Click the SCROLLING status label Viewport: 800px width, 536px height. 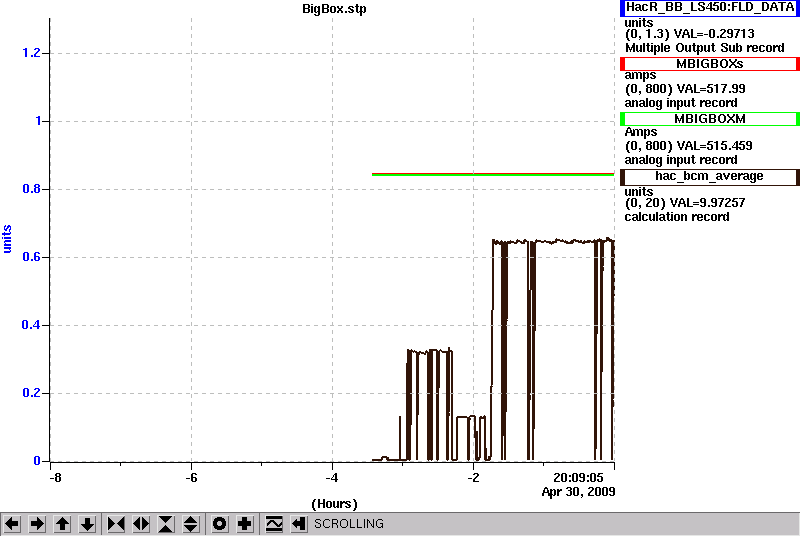pyautogui.click(x=348, y=524)
